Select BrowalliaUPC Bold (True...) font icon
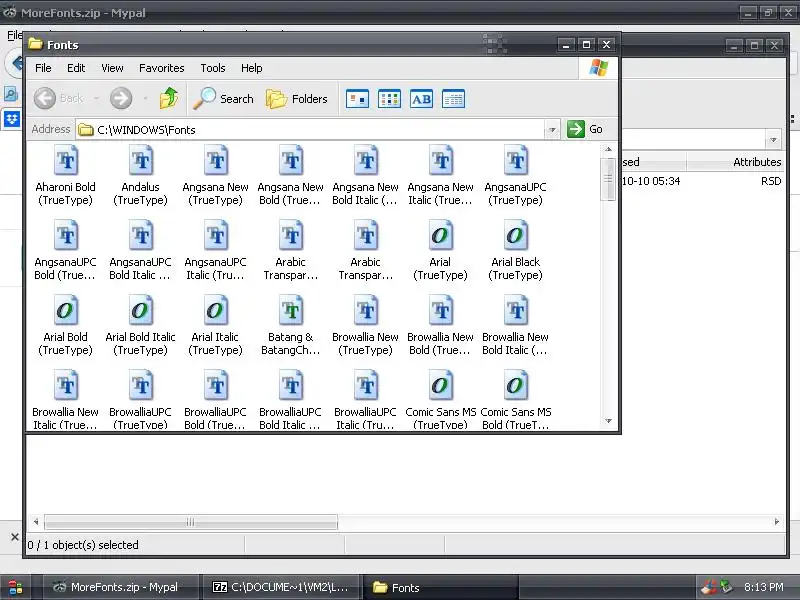 tap(216, 385)
